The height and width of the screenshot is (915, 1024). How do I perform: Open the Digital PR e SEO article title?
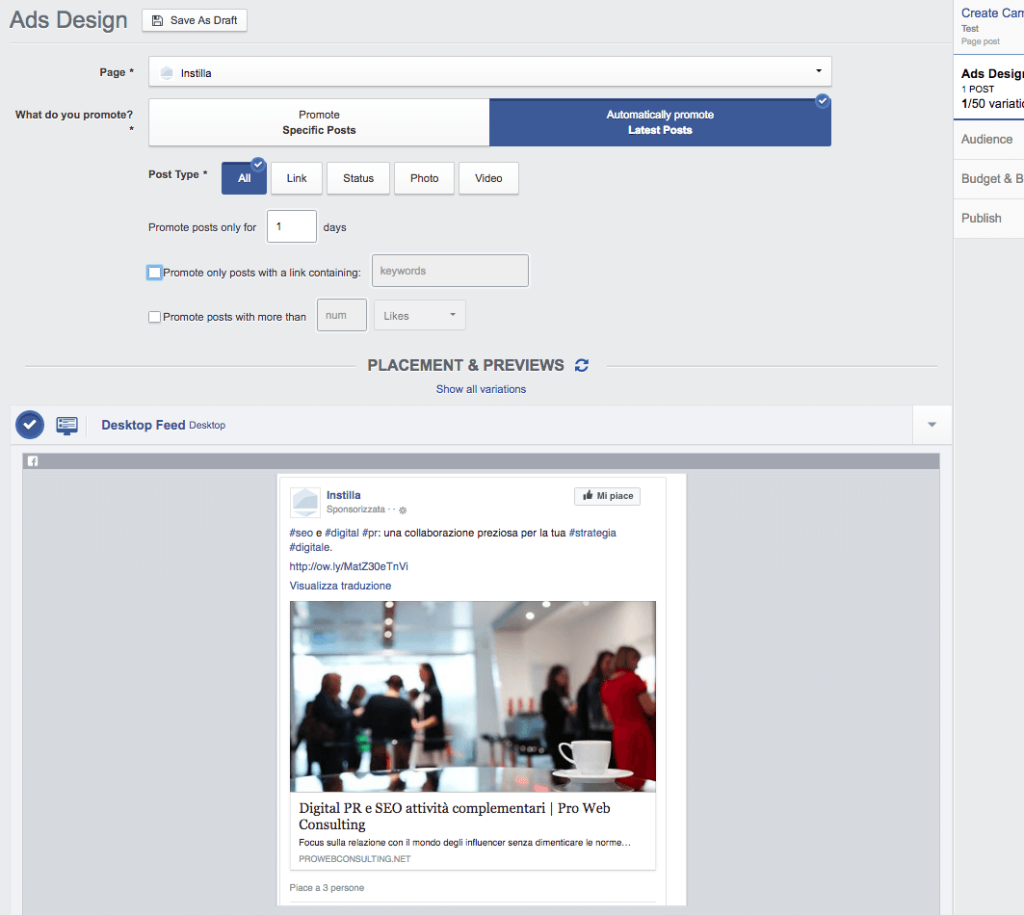tap(455, 816)
